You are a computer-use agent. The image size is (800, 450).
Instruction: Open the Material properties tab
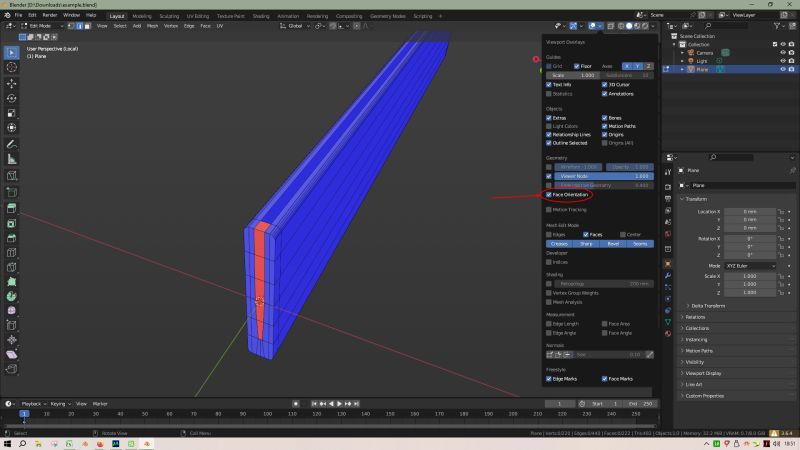[x=668, y=334]
